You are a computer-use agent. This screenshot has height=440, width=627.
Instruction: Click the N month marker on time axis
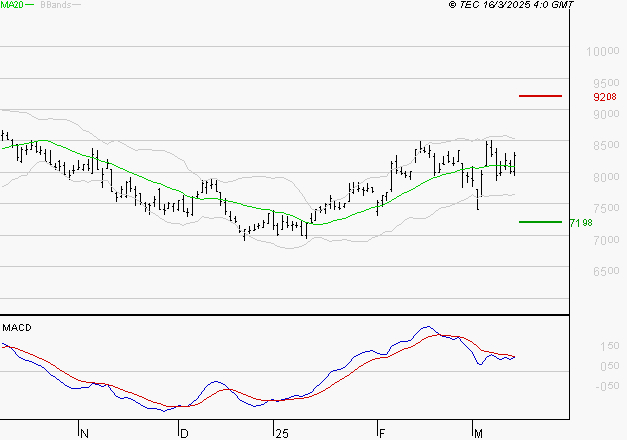84,434
